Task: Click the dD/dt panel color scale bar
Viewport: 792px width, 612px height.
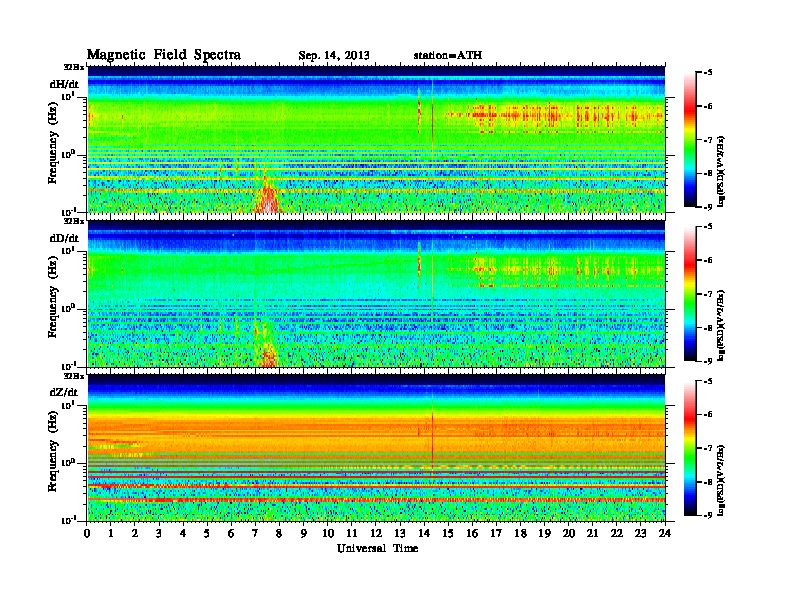Action: pos(690,294)
